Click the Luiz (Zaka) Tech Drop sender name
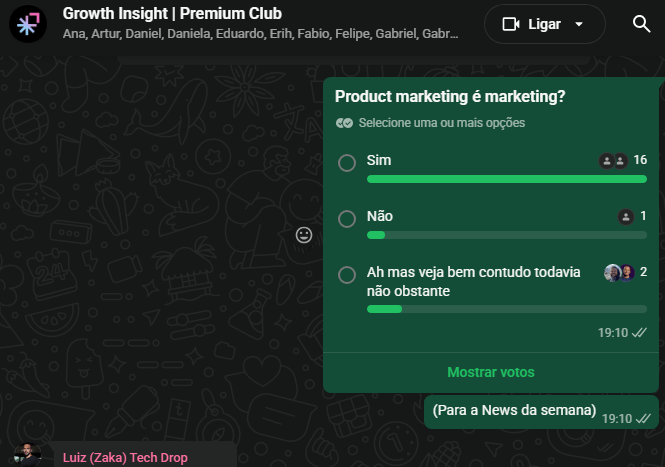 (x=125, y=458)
